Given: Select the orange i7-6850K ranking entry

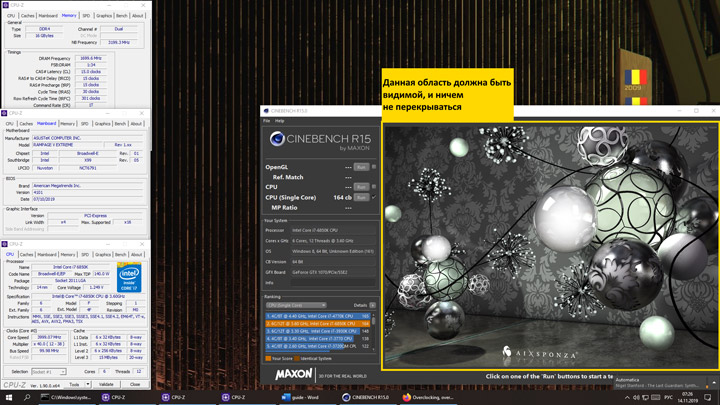Looking at the screenshot, I should (318, 323).
